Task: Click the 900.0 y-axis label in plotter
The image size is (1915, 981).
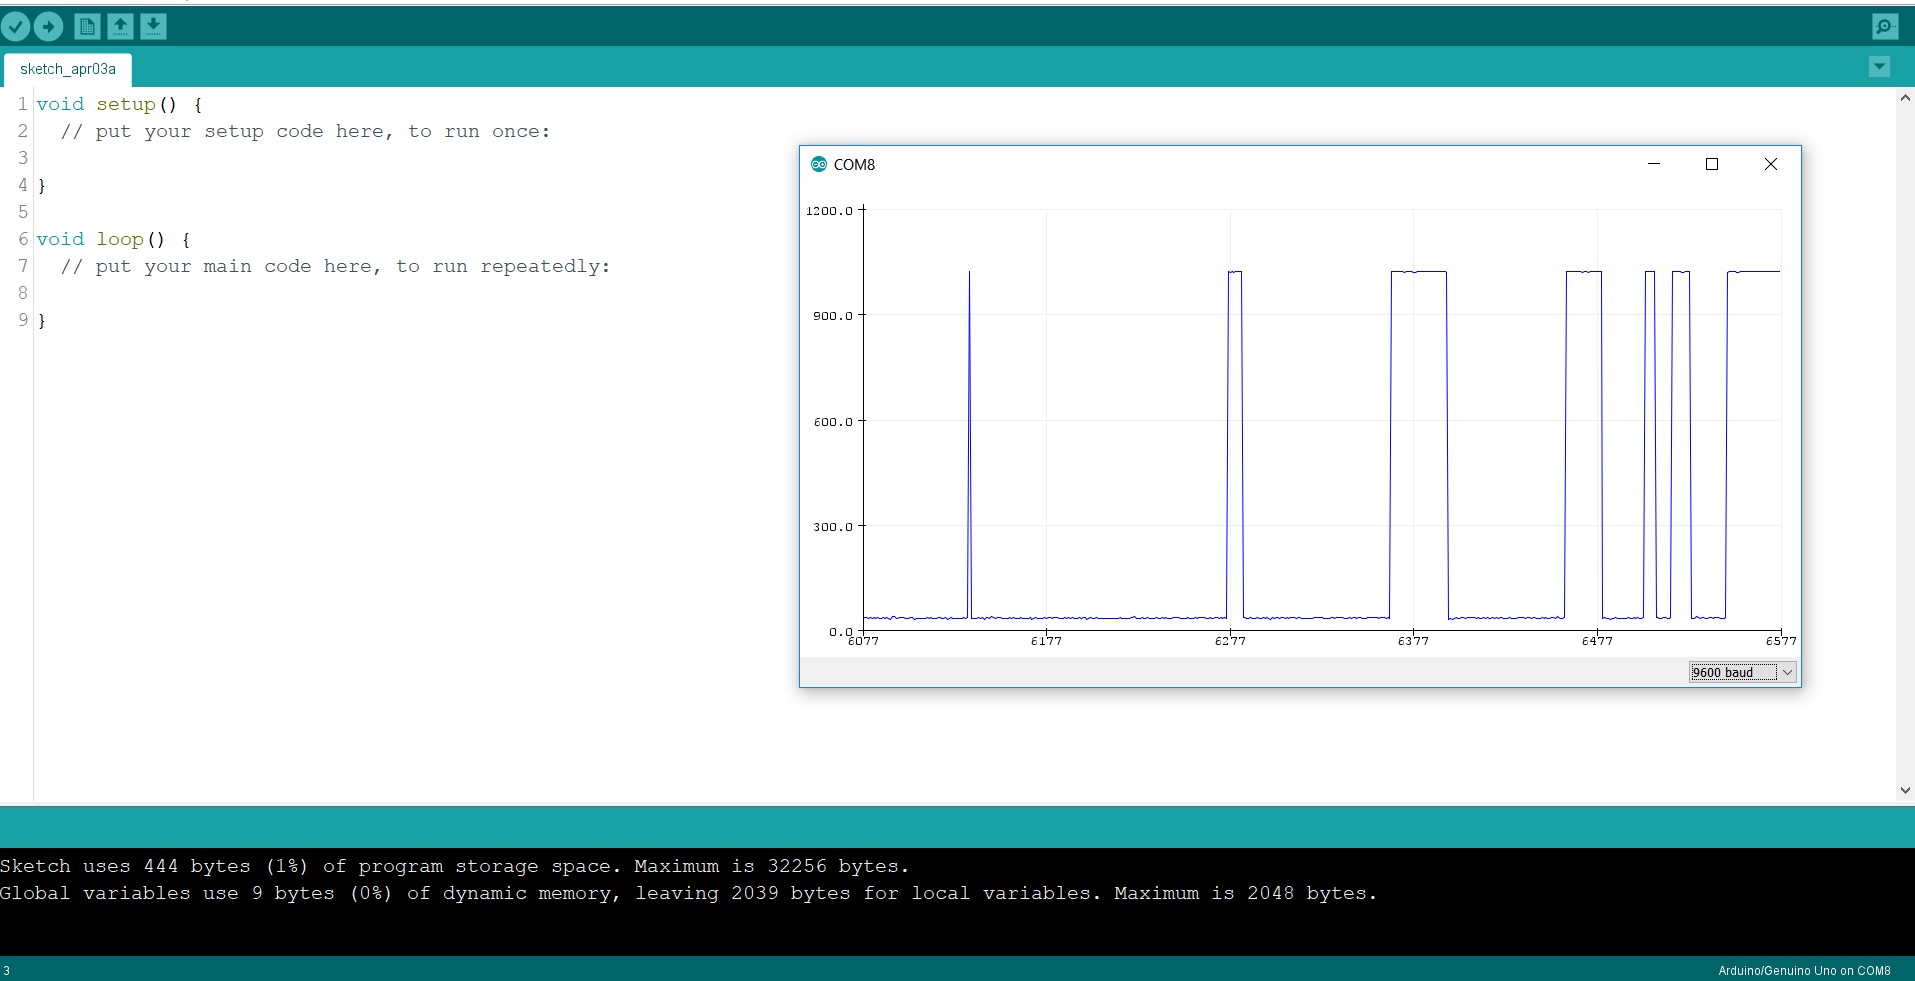Action: 833,316
